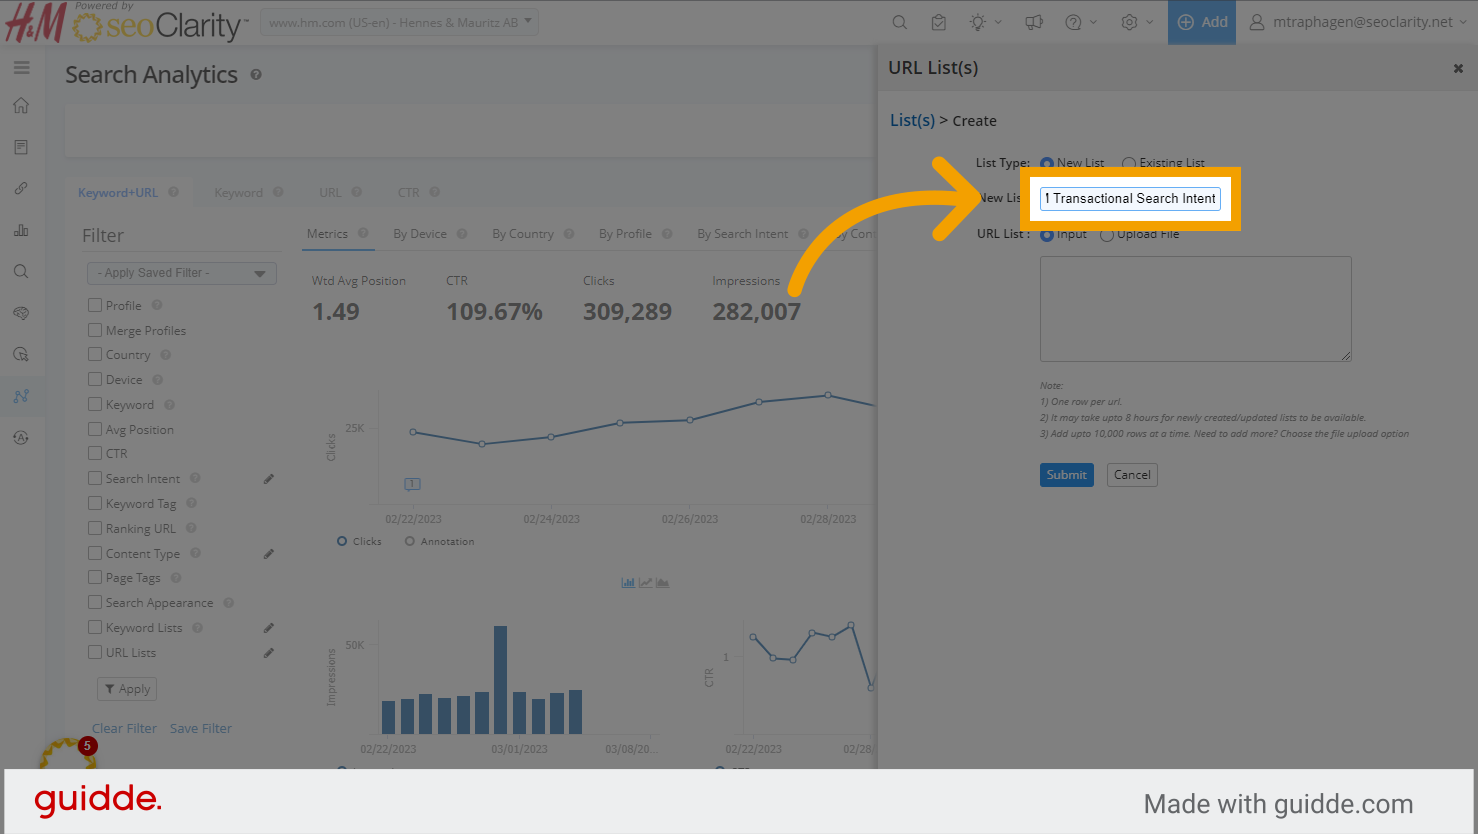
Task: Open the link sidebar icon
Action: [21, 188]
